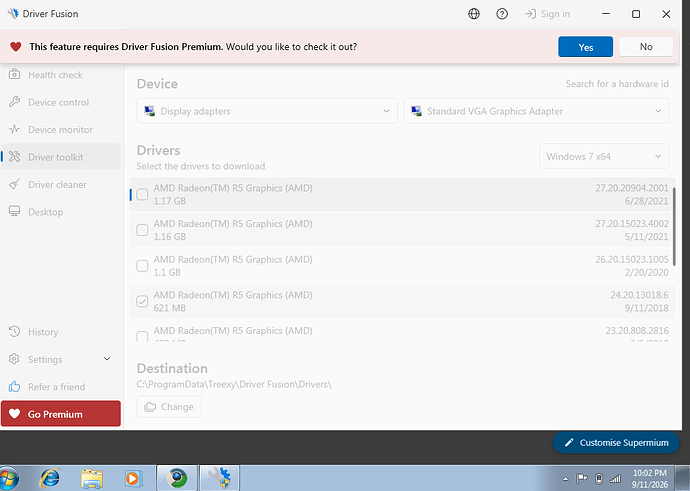Screen dimensions: 690x491
Task: Click the Refer a friend thumbs-up icon
Action: pos(15,386)
